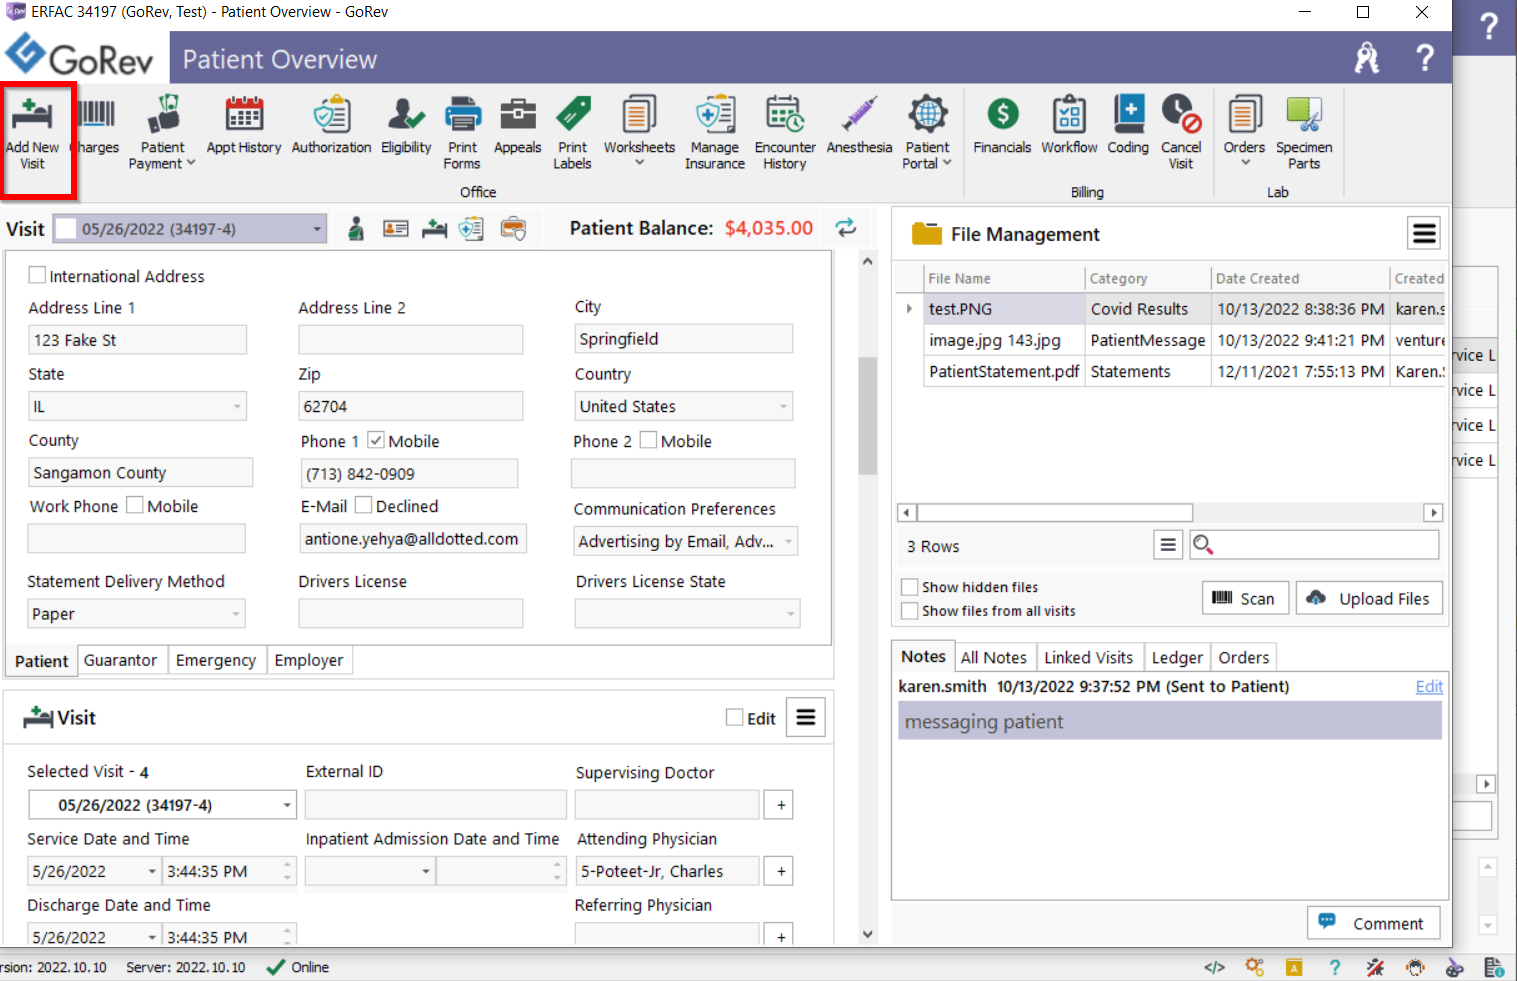
Task: Open Statement Delivery Method dropdown
Action: point(236,613)
